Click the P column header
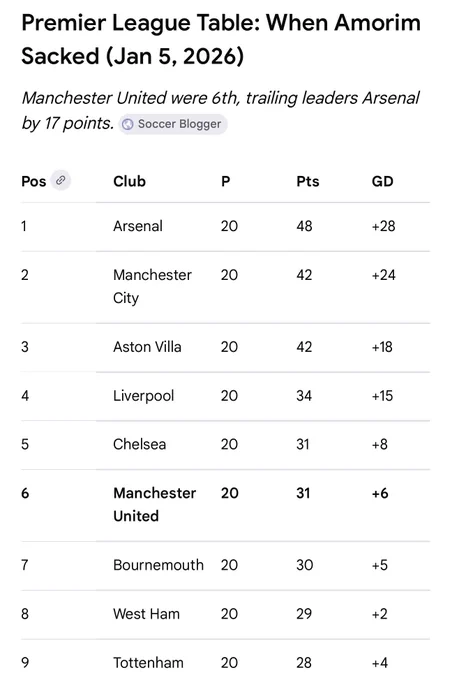Viewport: 450px width, 680px height. 225,181
